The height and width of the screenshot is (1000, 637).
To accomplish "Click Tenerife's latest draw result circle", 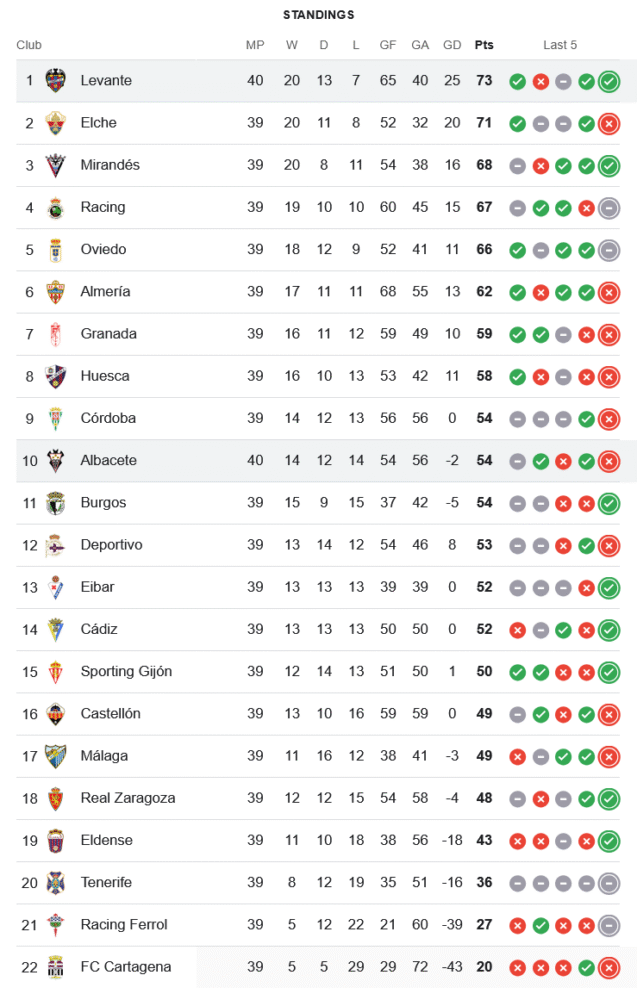I will [x=609, y=883].
